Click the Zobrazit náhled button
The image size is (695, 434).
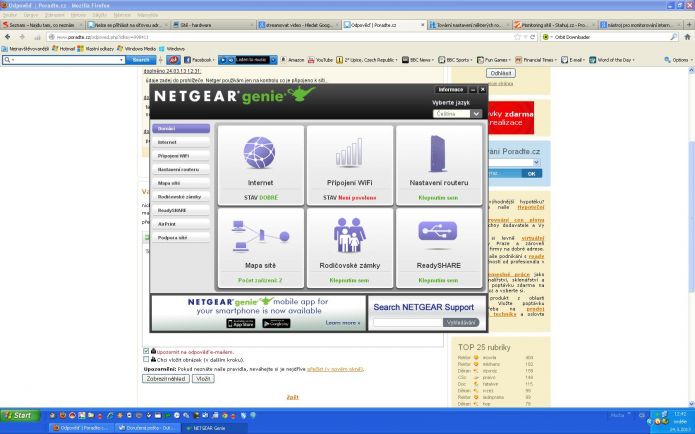click(x=166, y=379)
